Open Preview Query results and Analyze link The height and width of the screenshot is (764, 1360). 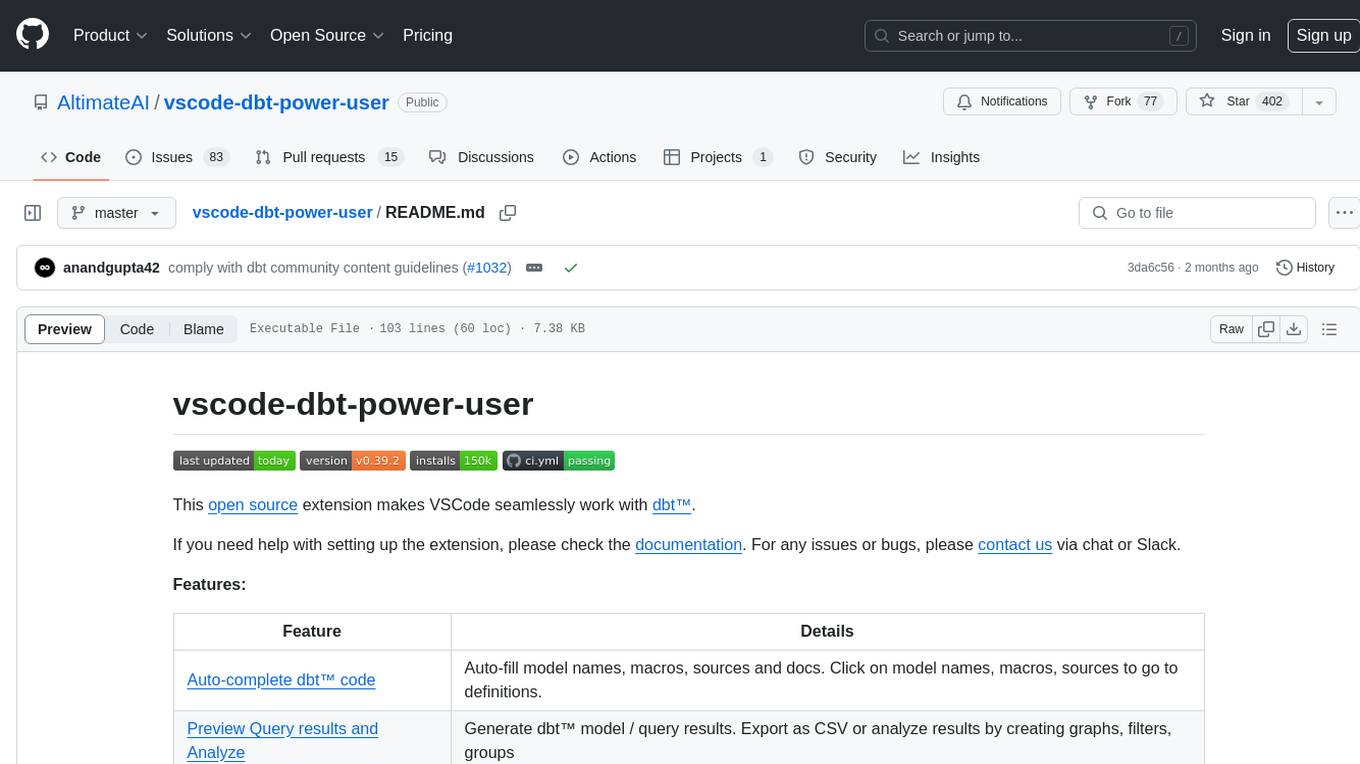coord(282,741)
